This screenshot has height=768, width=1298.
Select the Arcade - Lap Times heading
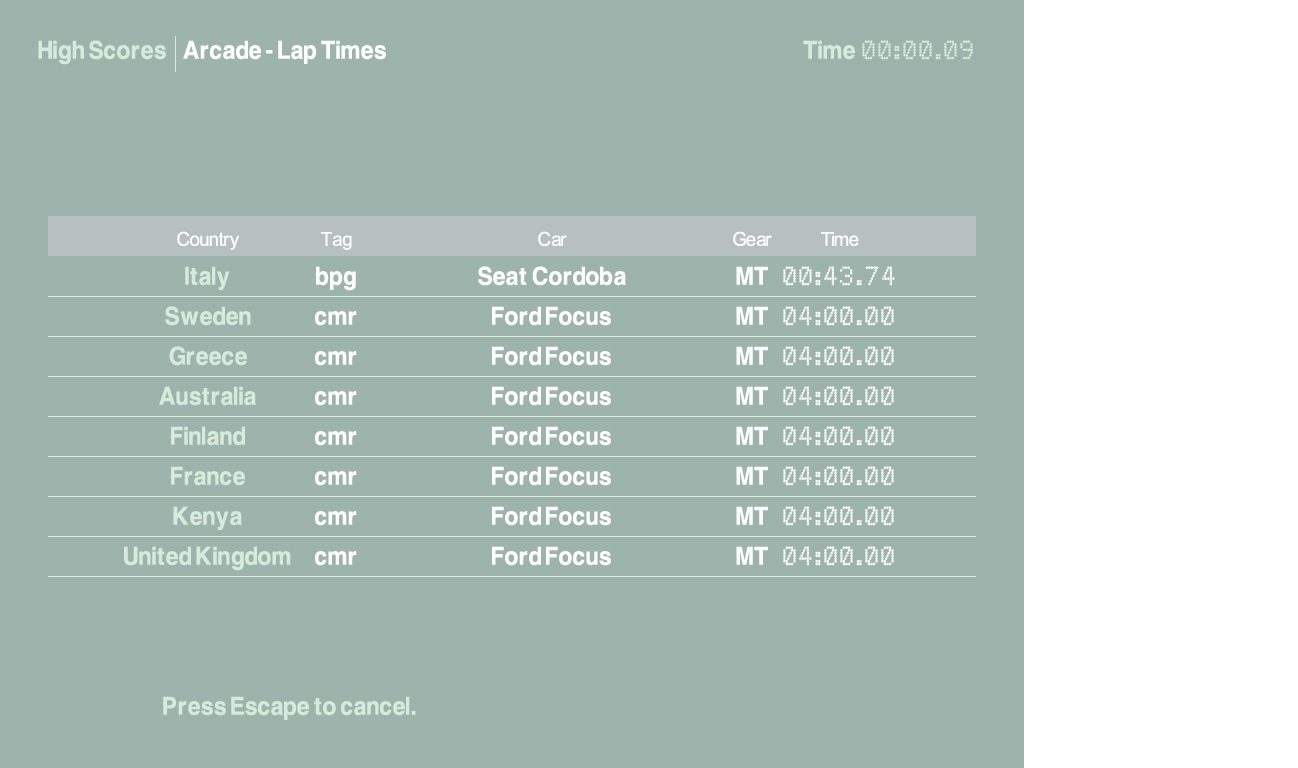click(x=284, y=51)
